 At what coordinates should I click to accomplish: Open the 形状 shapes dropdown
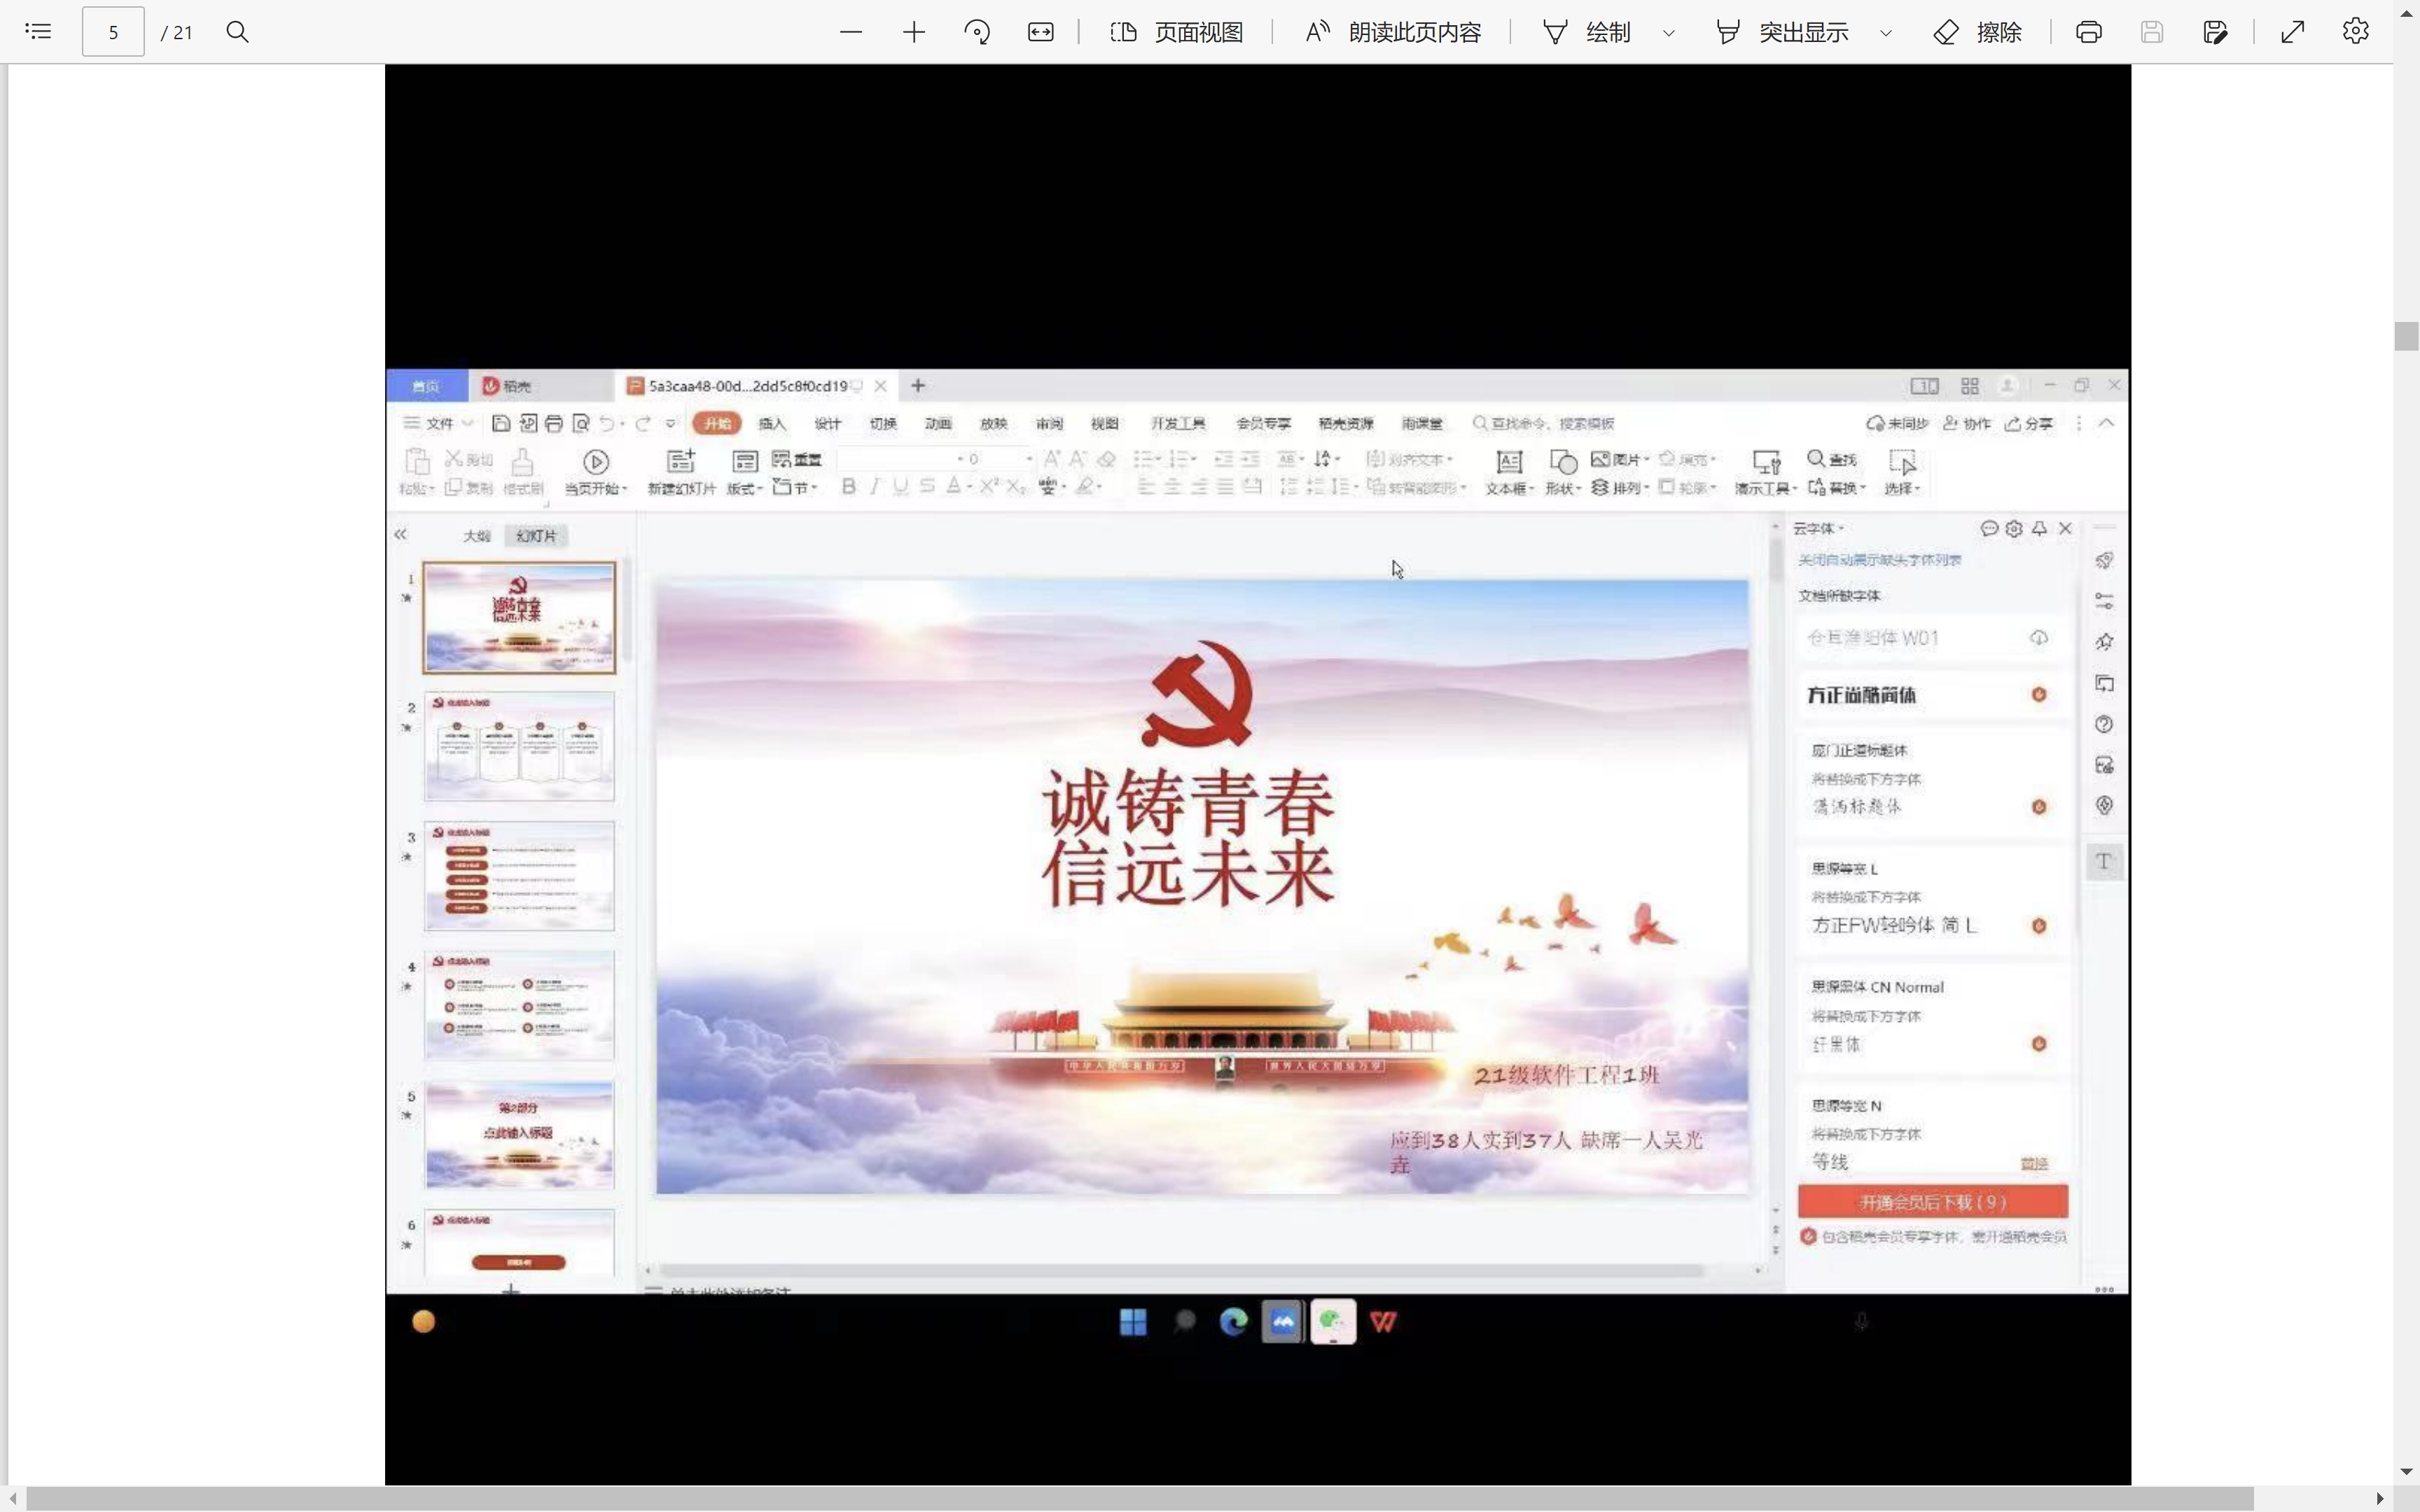(x=1563, y=472)
